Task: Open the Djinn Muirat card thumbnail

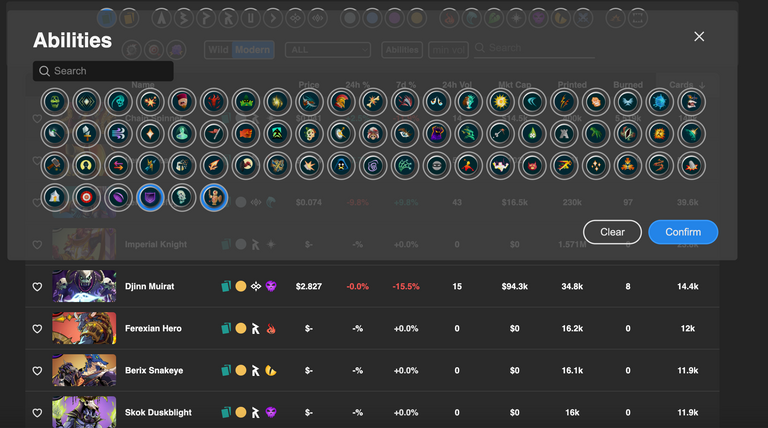Action: point(84,286)
